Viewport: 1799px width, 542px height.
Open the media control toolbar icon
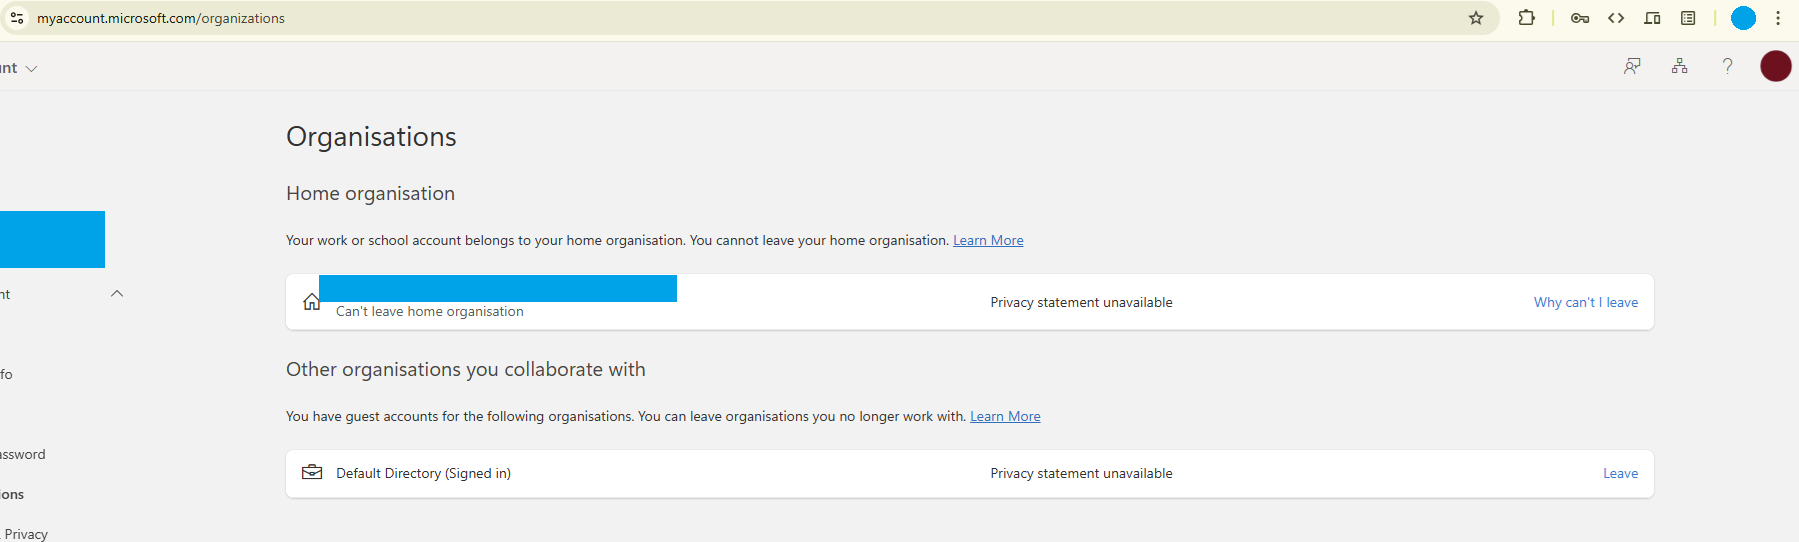coord(1652,18)
